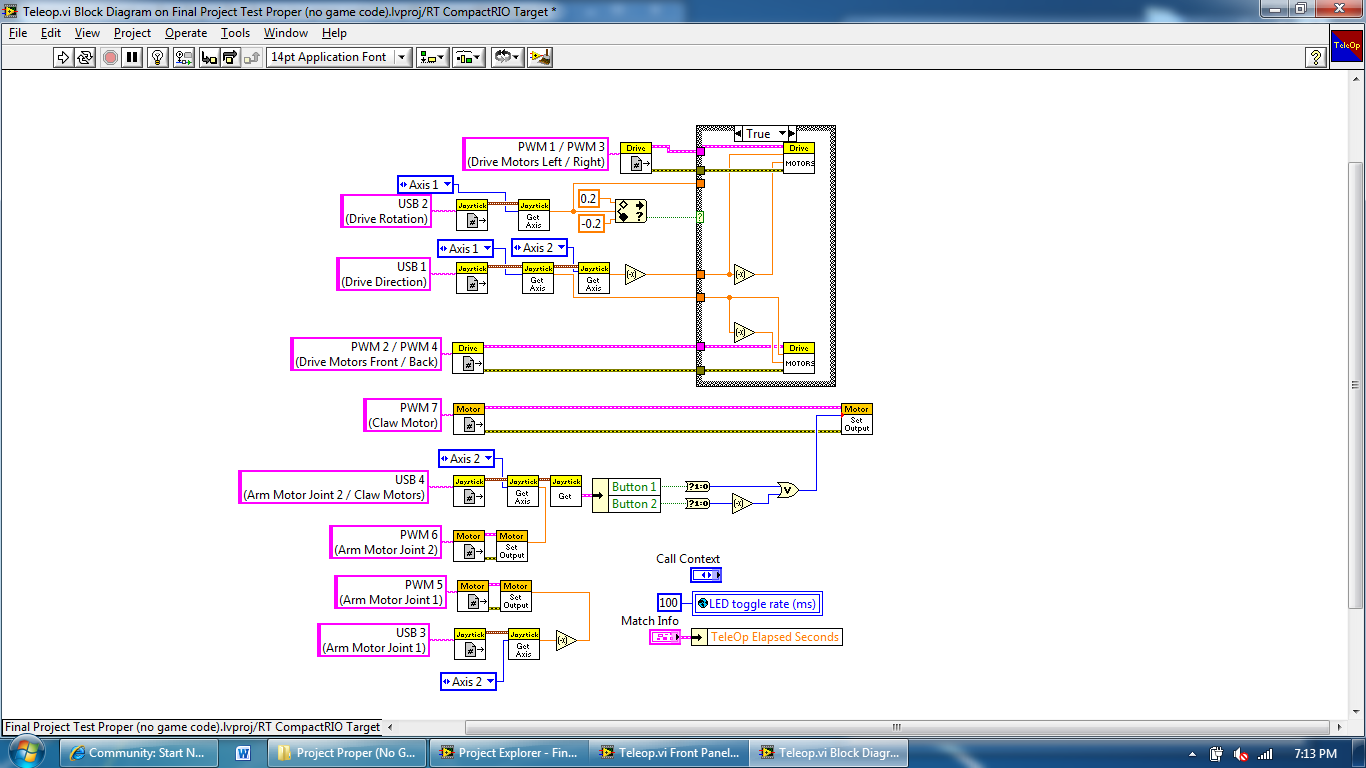Open Axis 2 enum above USB 1 Get Axis

(x=539, y=247)
